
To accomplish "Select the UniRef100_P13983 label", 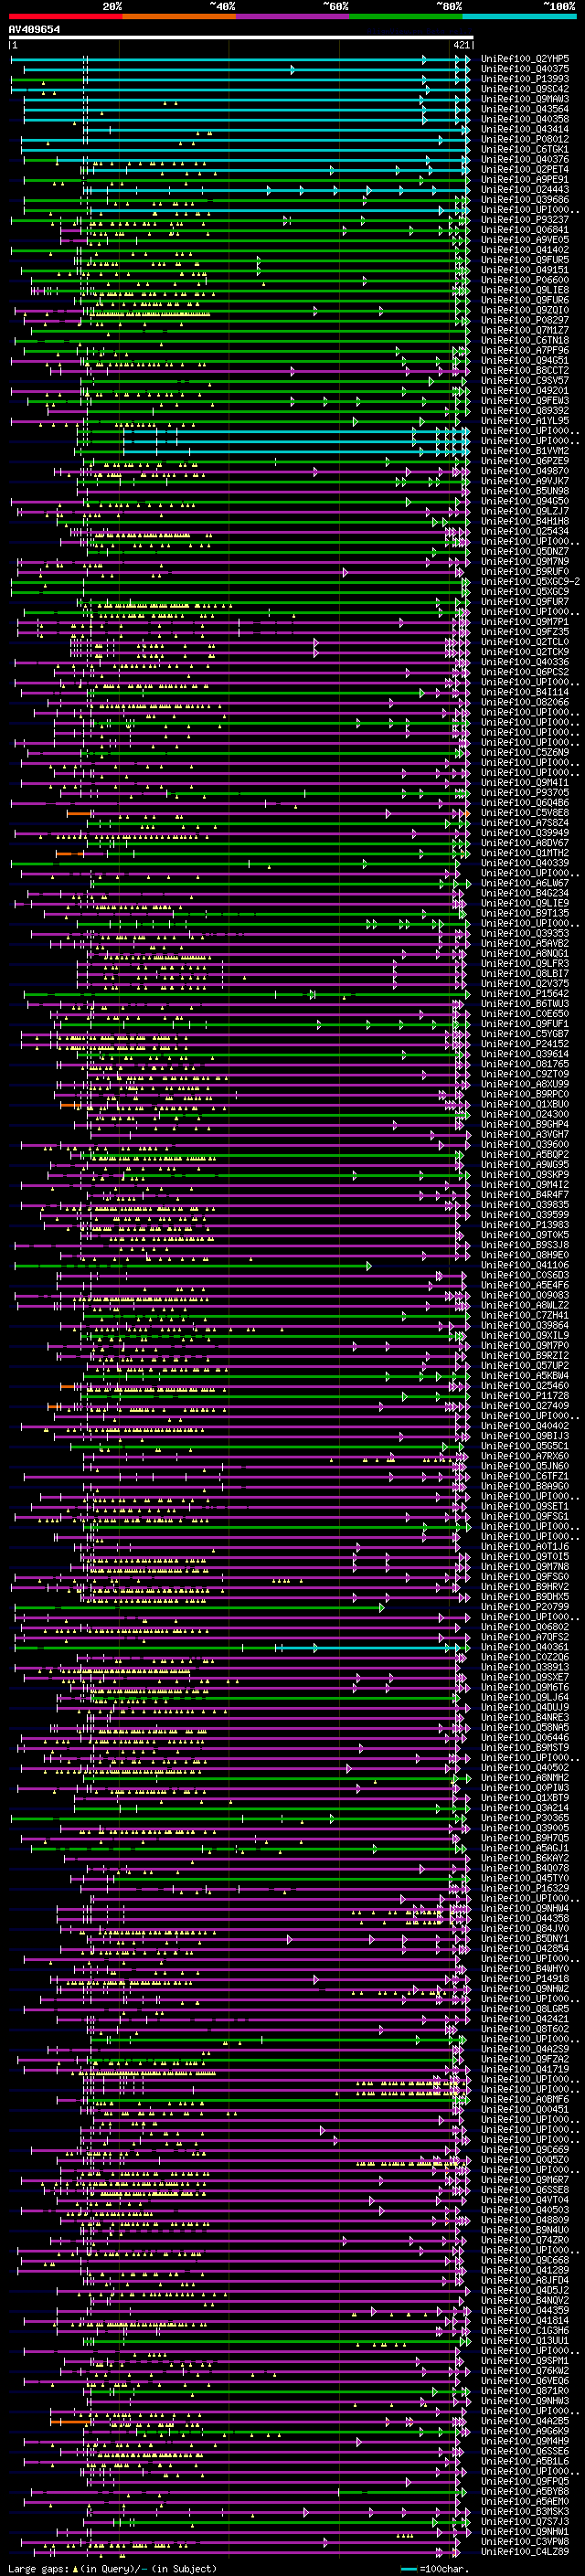I will point(524,1224).
